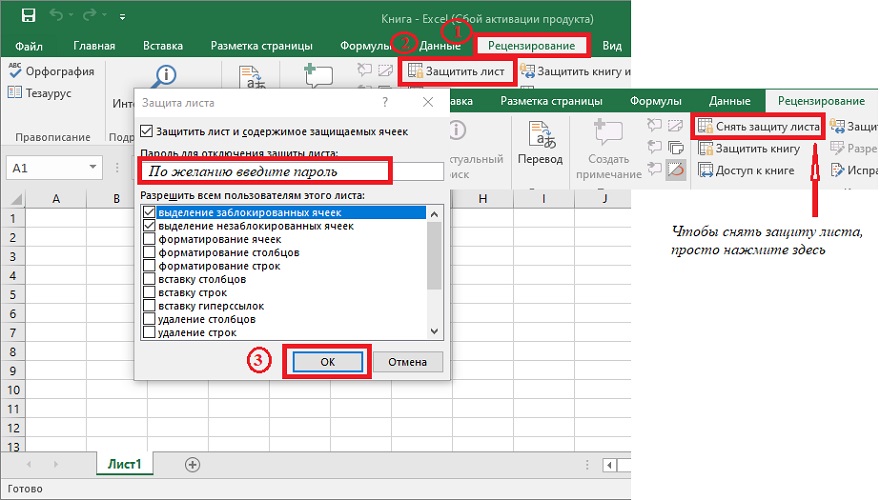Select row 10 header
This screenshot has height=500, width=880.
click(x=13, y=390)
